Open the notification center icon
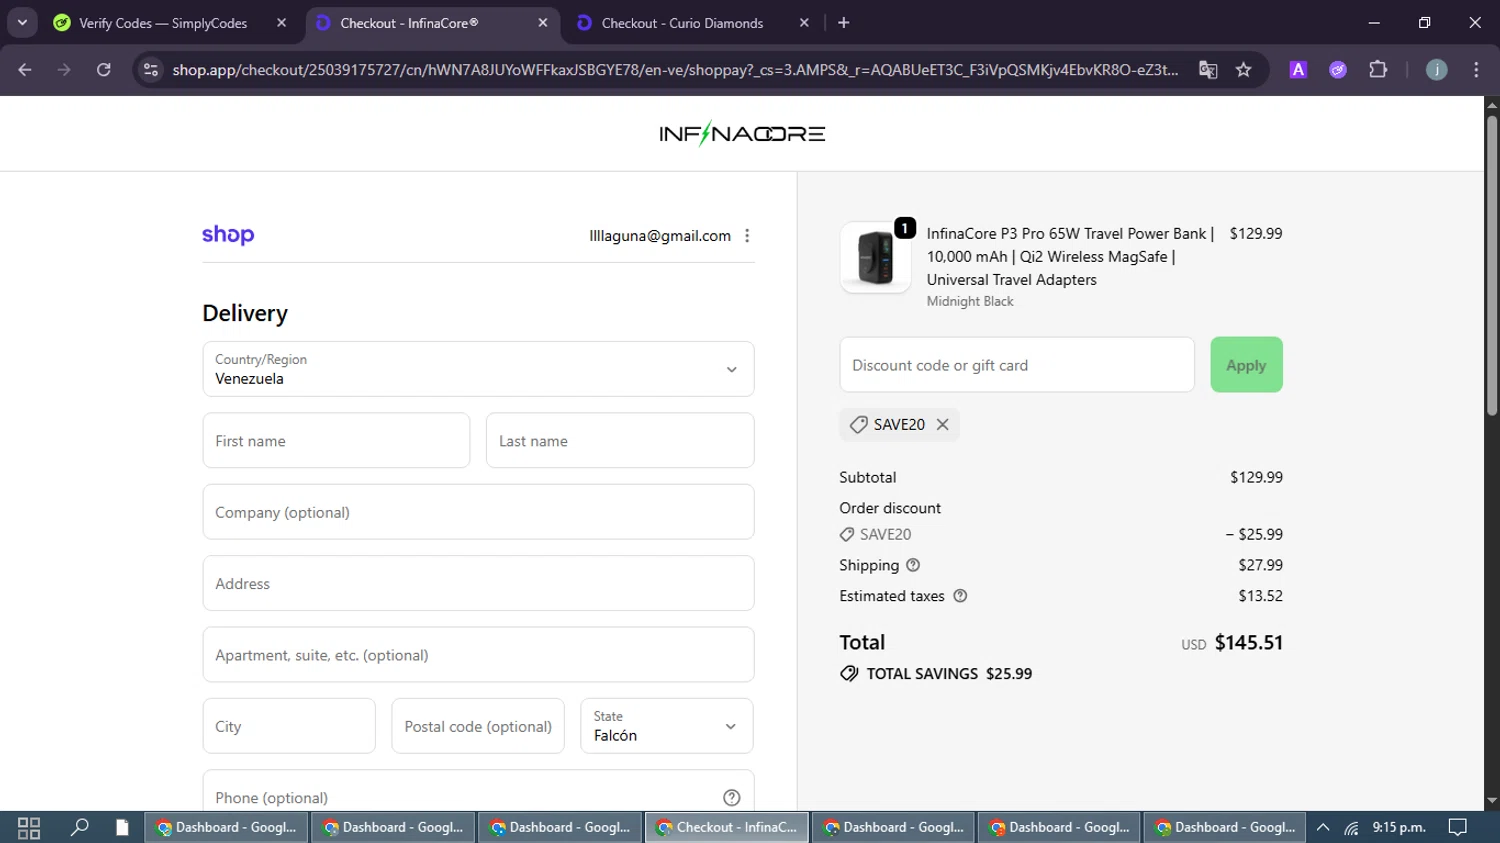This screenshot has width=1500, height=843. coord(1458,827)
